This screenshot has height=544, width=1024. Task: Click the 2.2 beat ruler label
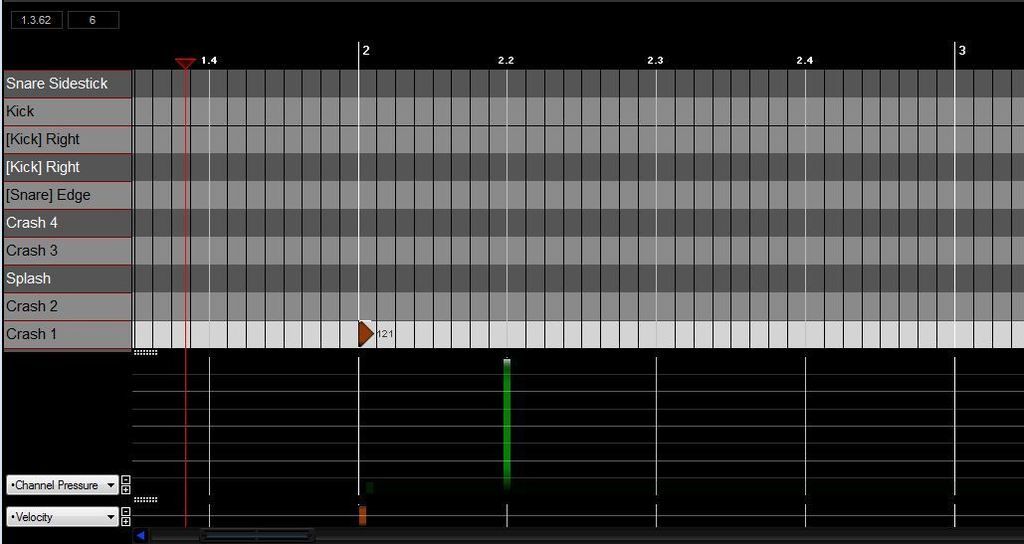[506, 61]
